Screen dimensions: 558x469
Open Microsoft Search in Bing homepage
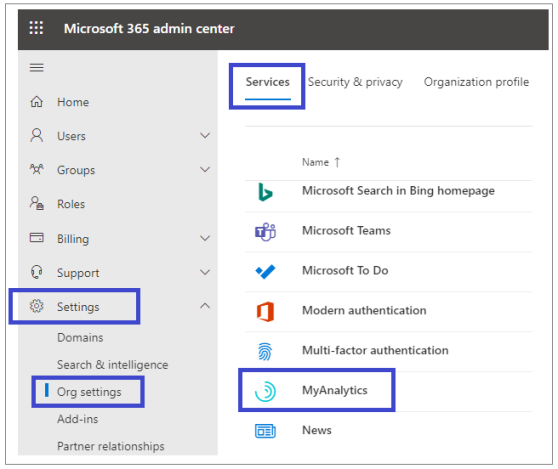[398, 191]
